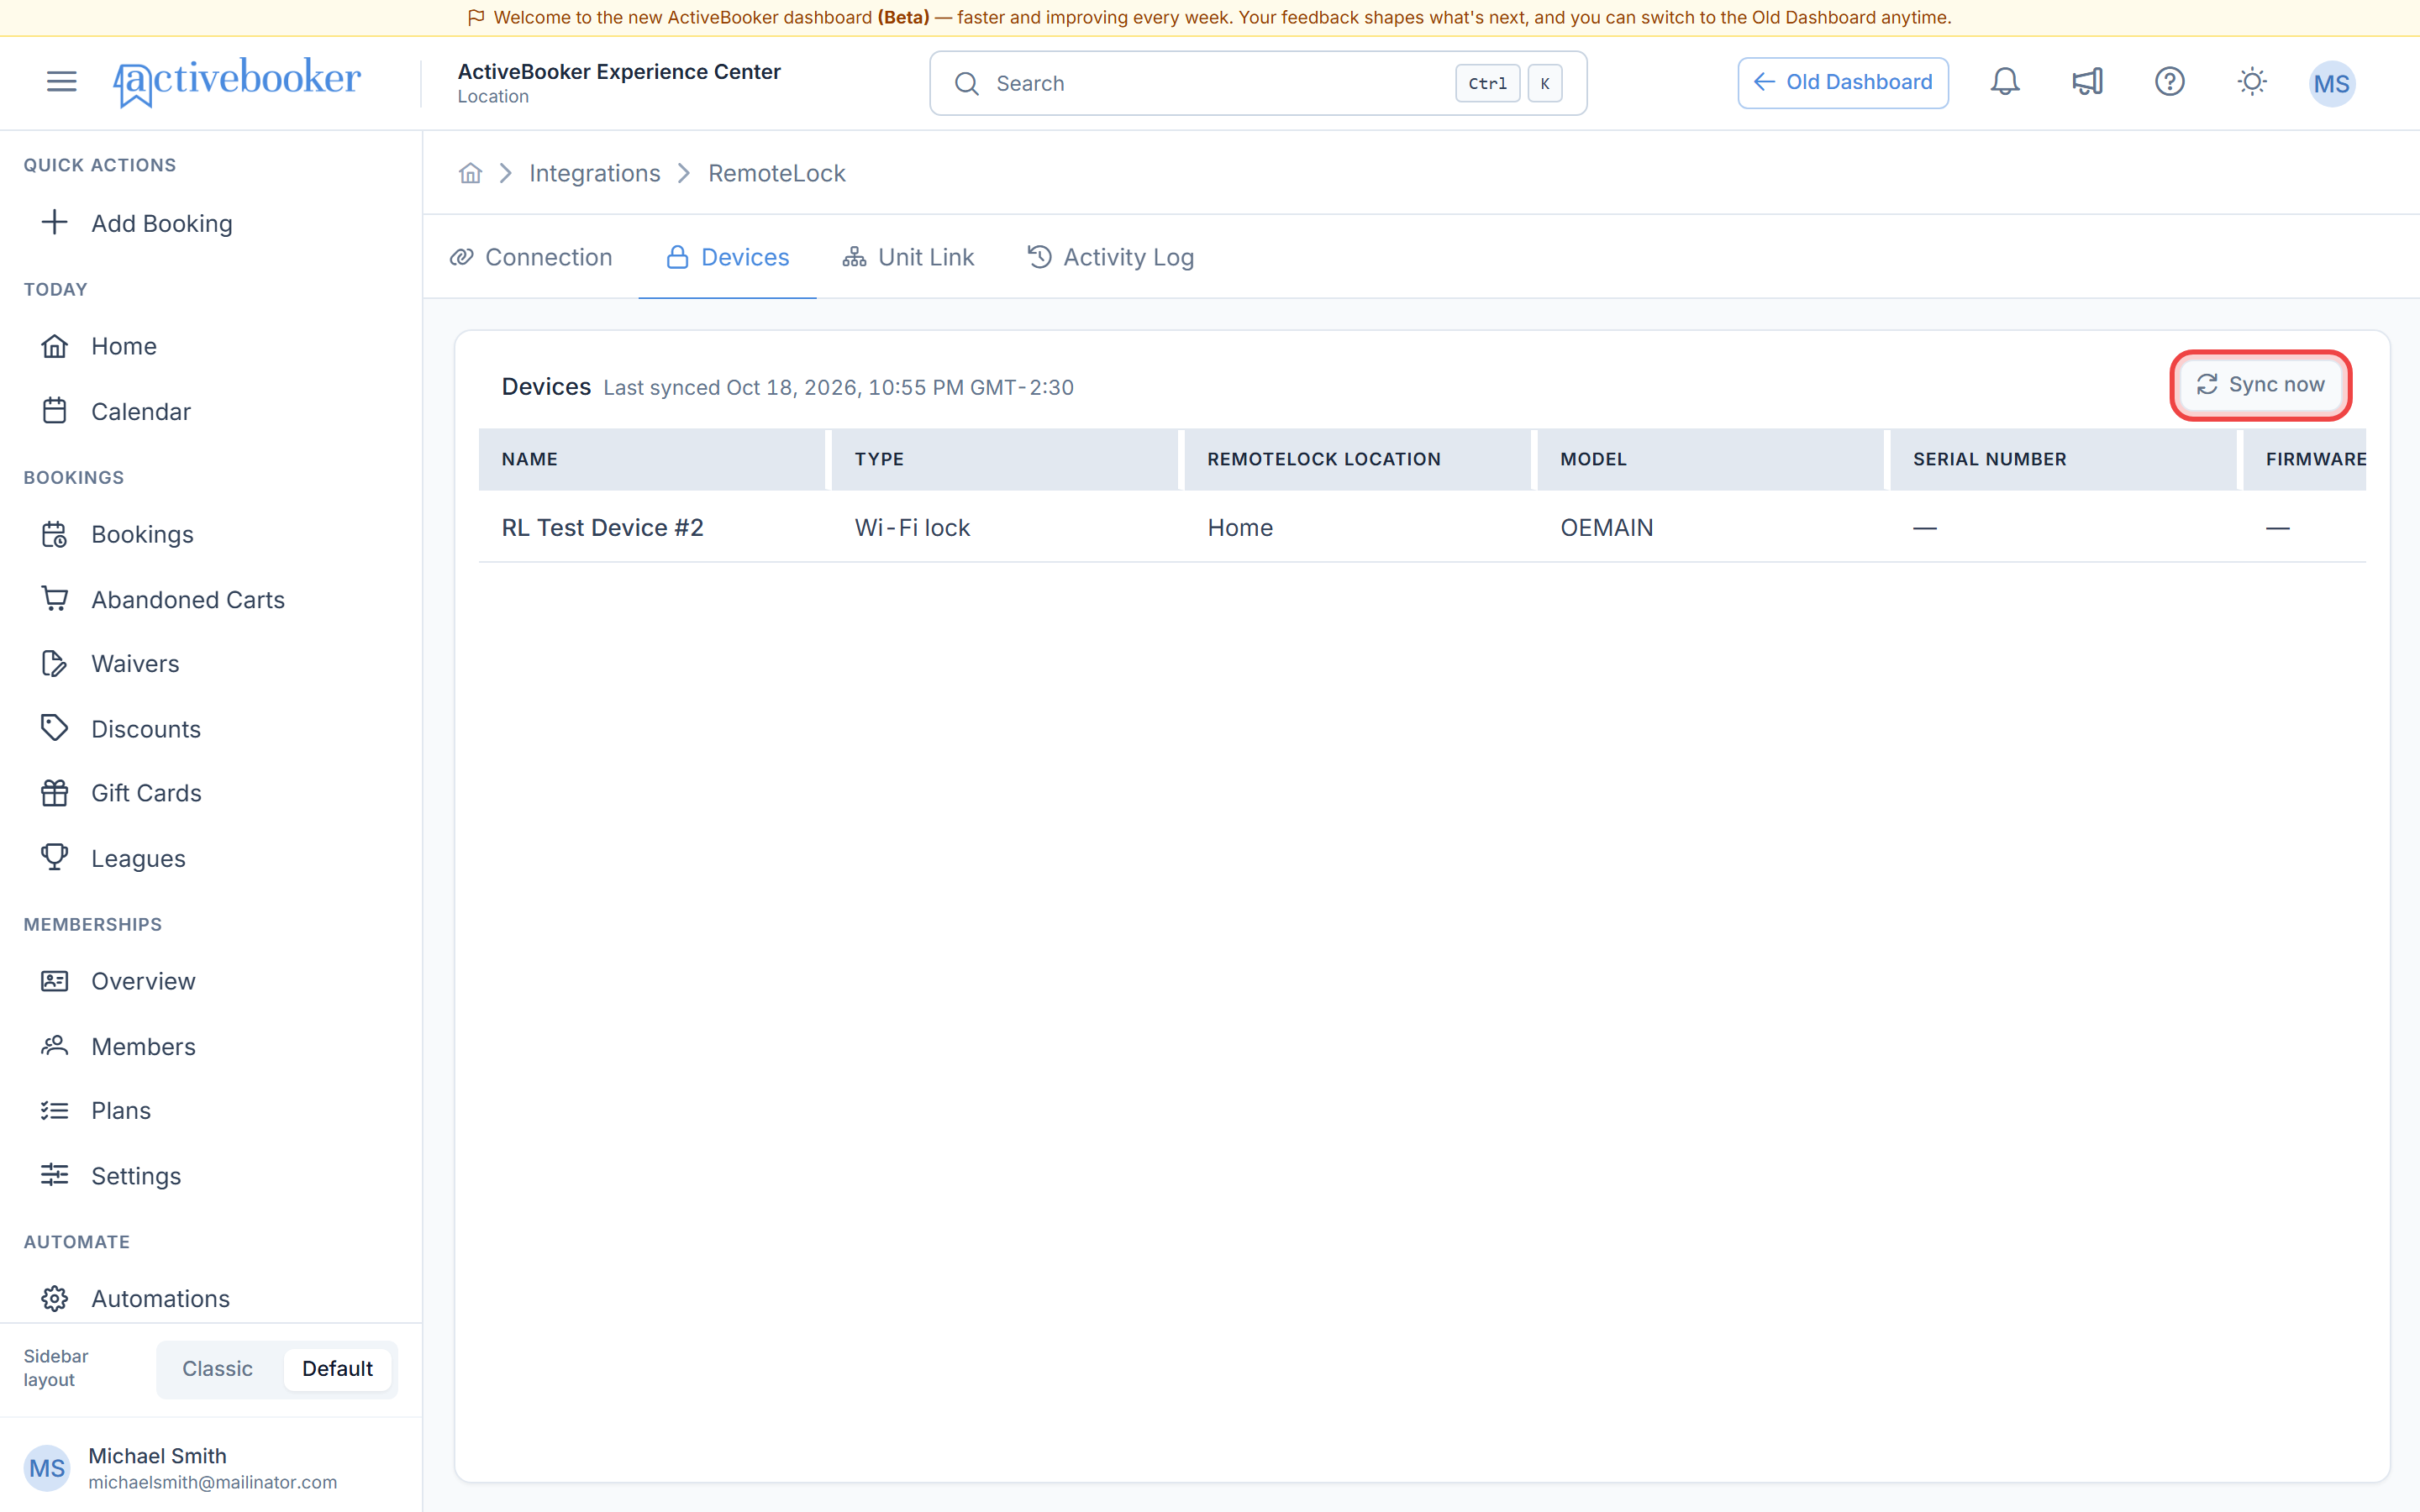
Task: Open Michael Smith profile at sidebar bottom
Action: 211,1467
